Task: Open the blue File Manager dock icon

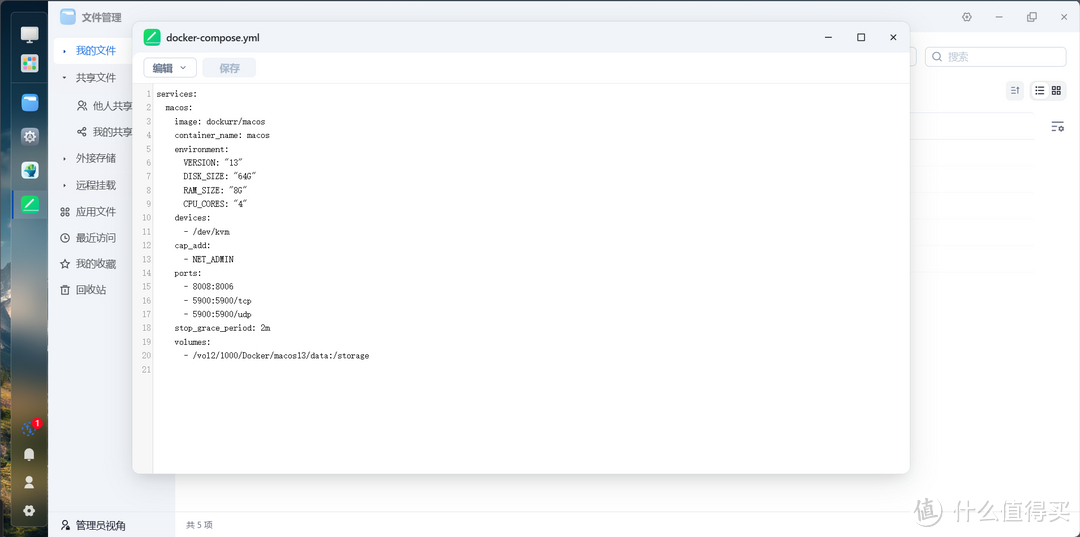Action: tap(30, 103)
